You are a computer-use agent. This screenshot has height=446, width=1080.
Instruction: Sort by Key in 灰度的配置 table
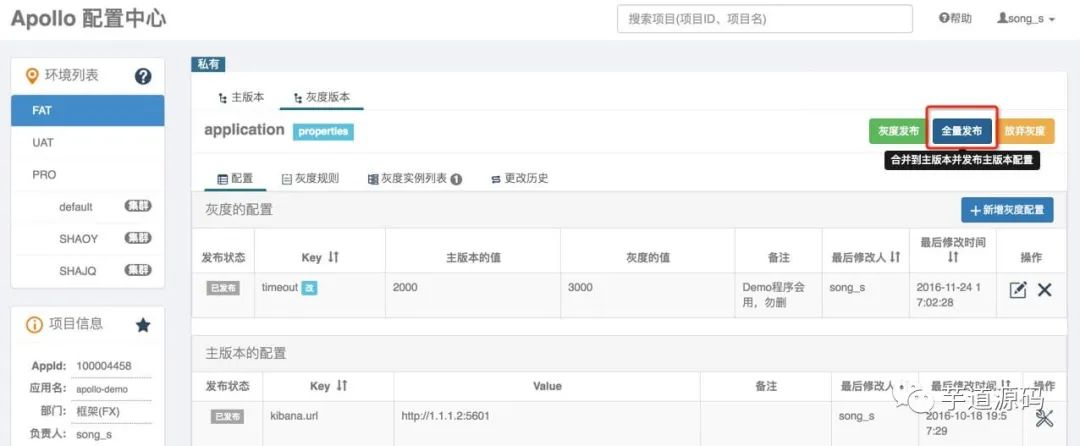(333, 257)
